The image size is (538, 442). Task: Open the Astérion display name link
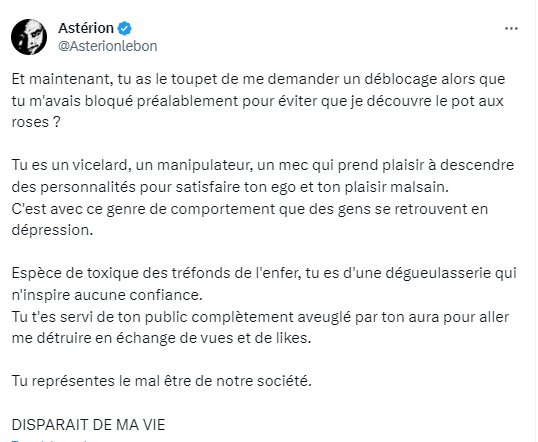(x=86, y=28)
